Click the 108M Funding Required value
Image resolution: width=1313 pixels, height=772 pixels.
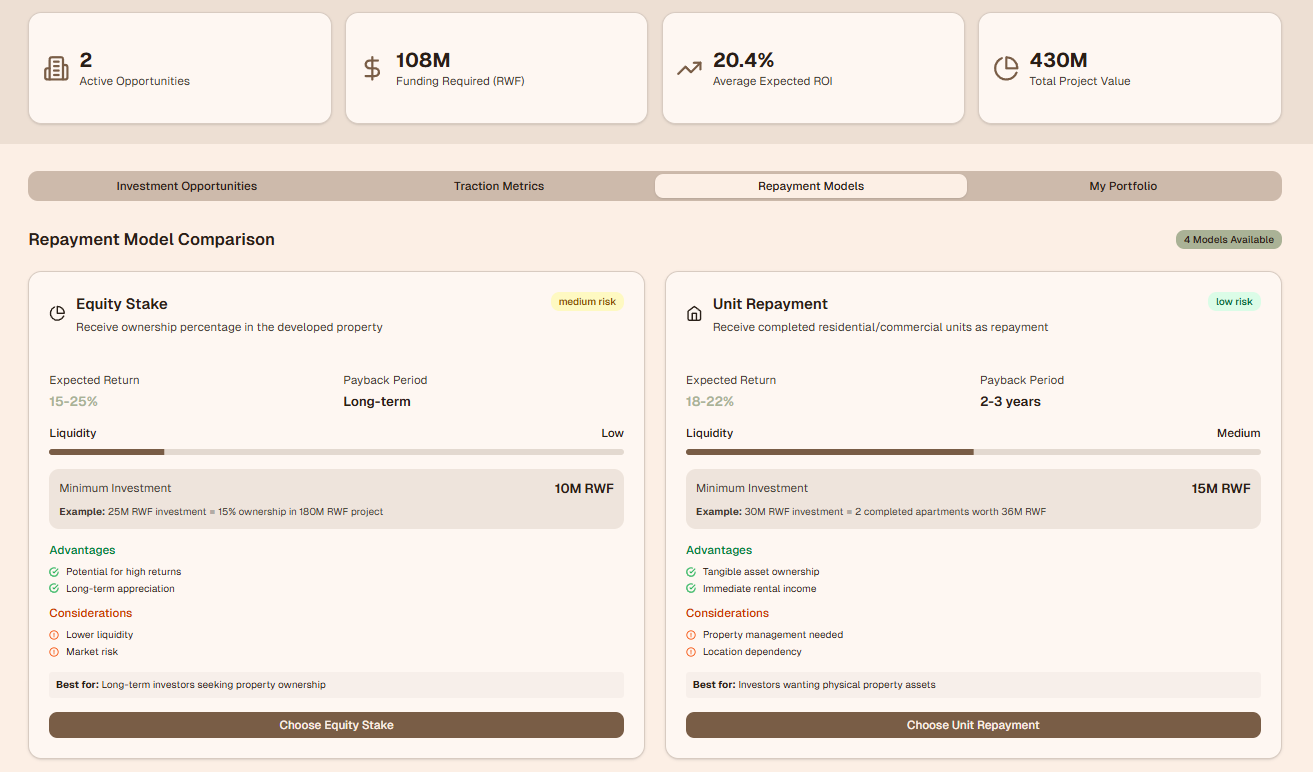pos(423,61)
